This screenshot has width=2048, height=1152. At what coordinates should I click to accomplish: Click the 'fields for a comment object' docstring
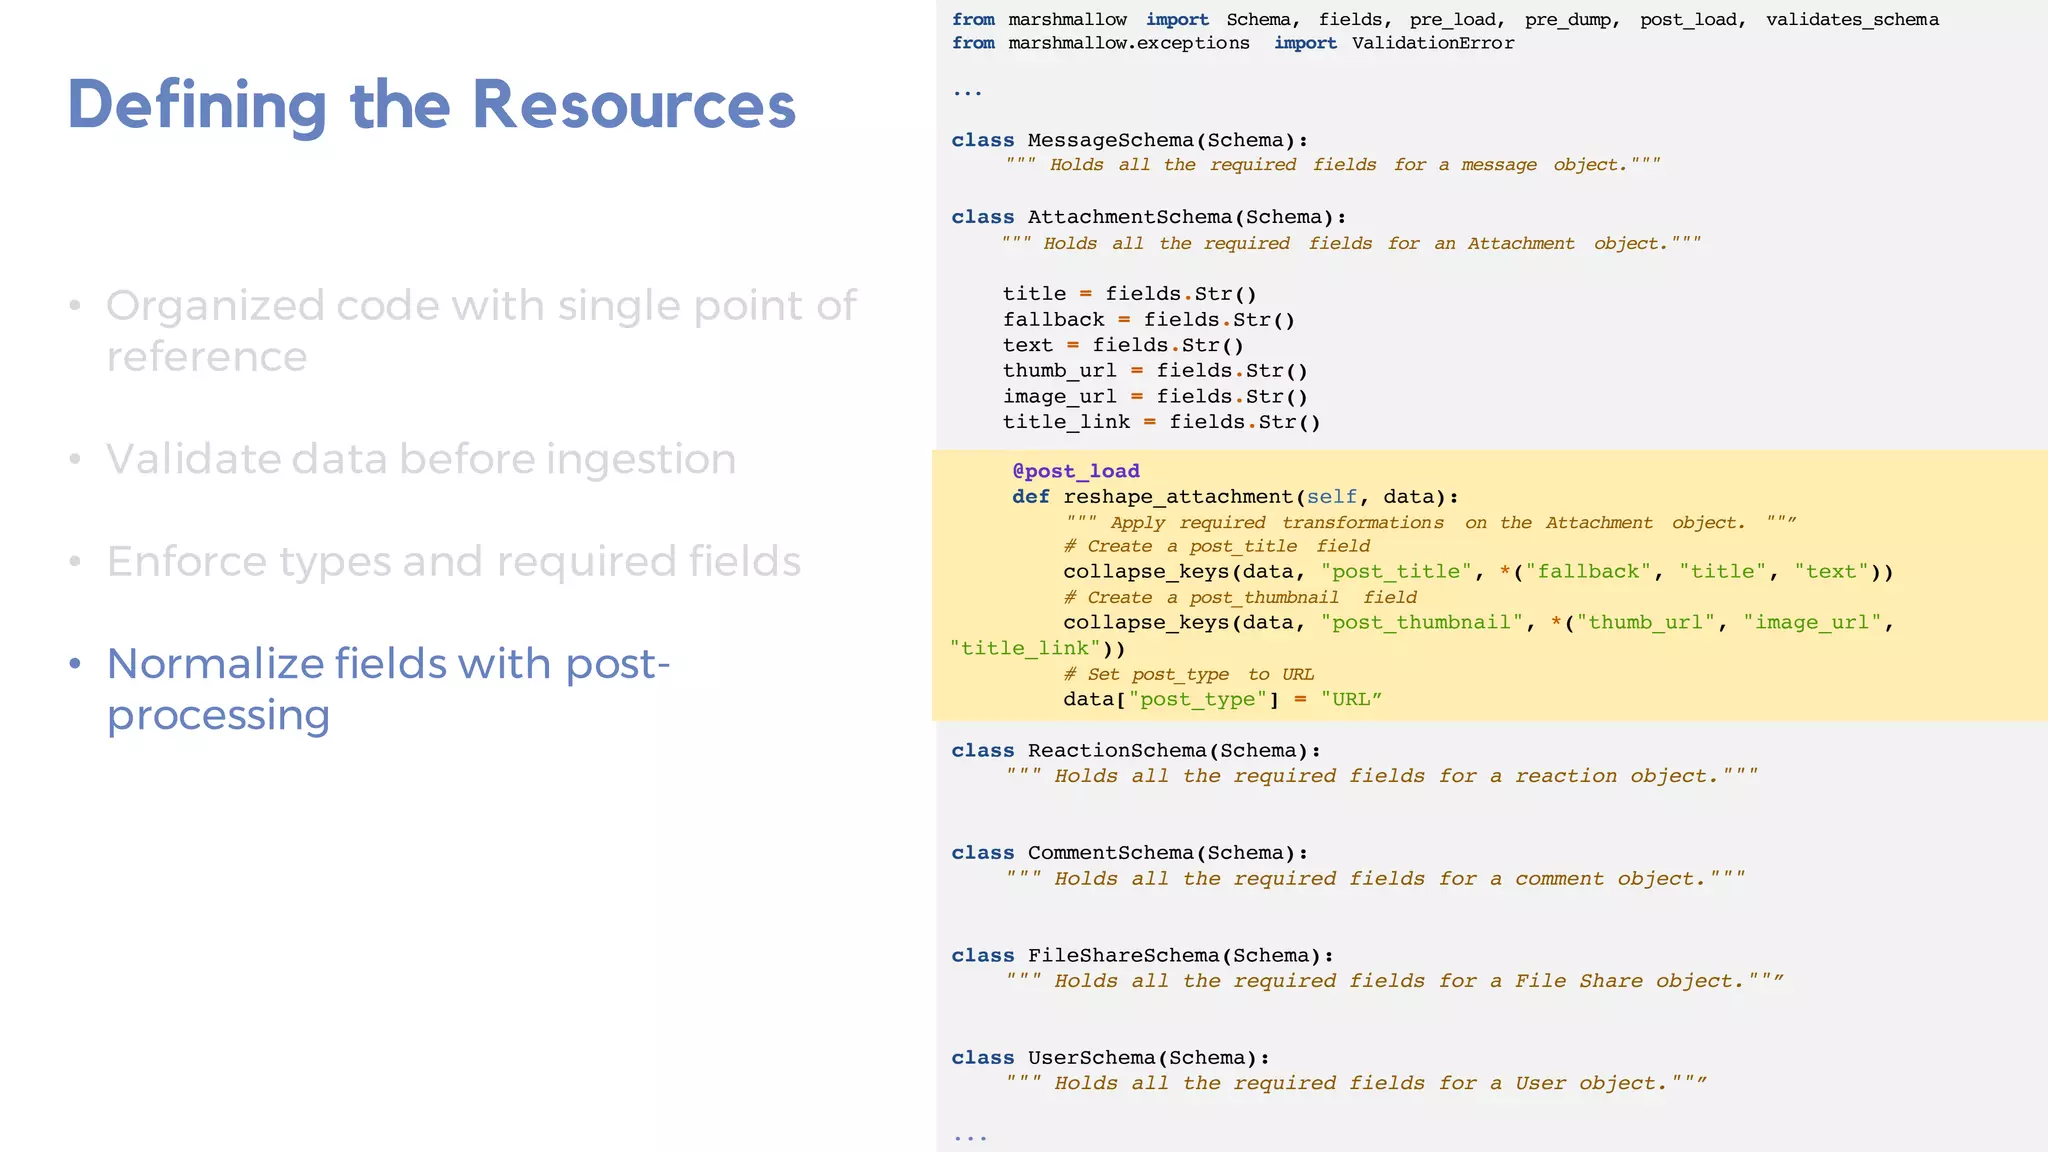(x=1376, y=879)
